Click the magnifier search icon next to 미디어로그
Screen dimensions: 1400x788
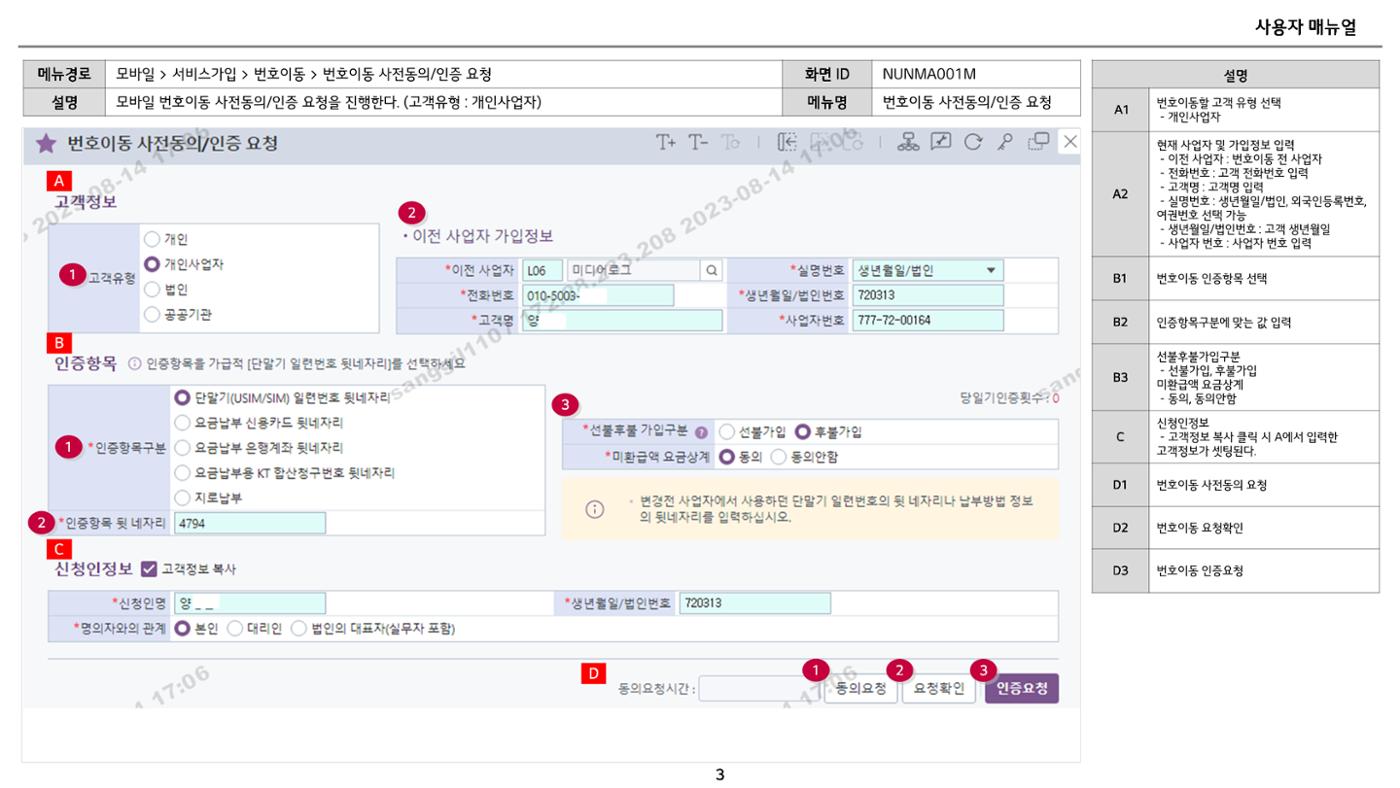[x=710, y=270]
